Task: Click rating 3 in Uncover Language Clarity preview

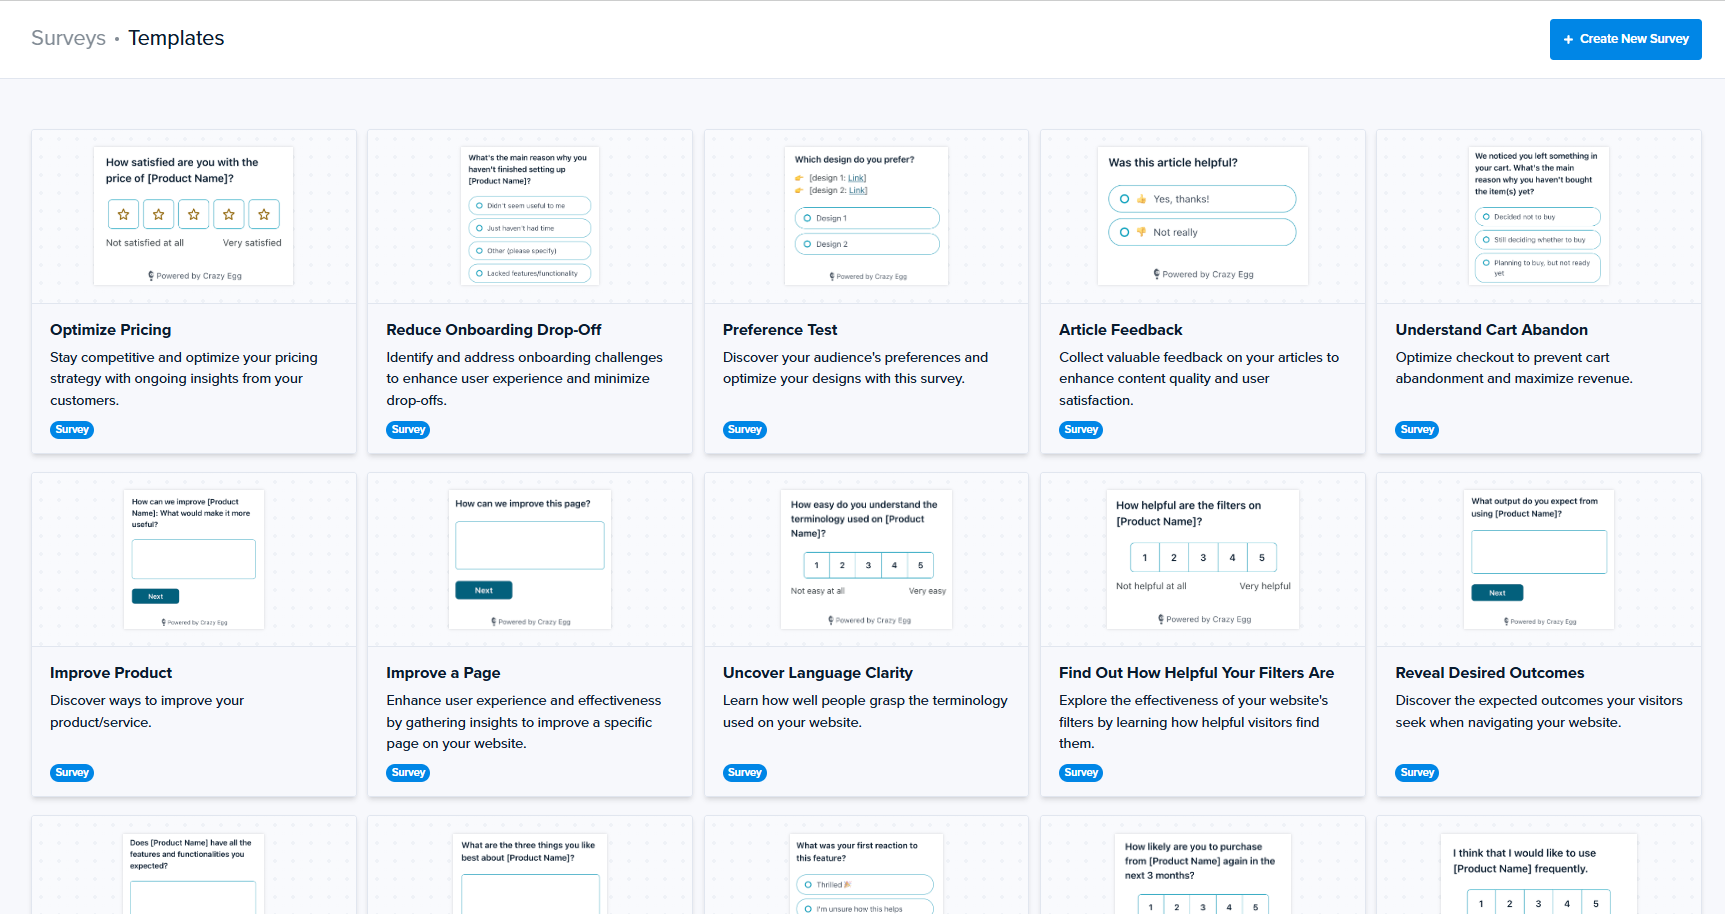Action: [x=868, y=565]
